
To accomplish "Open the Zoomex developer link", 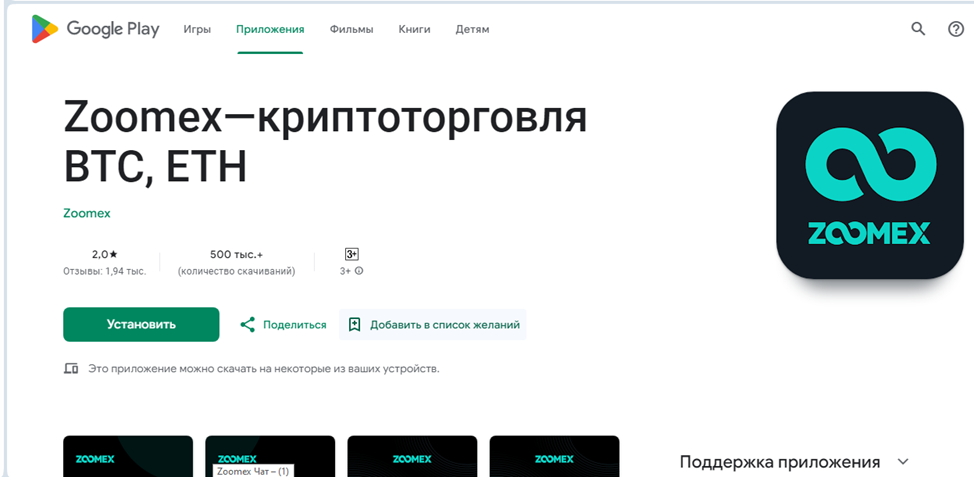I will 87,213.
